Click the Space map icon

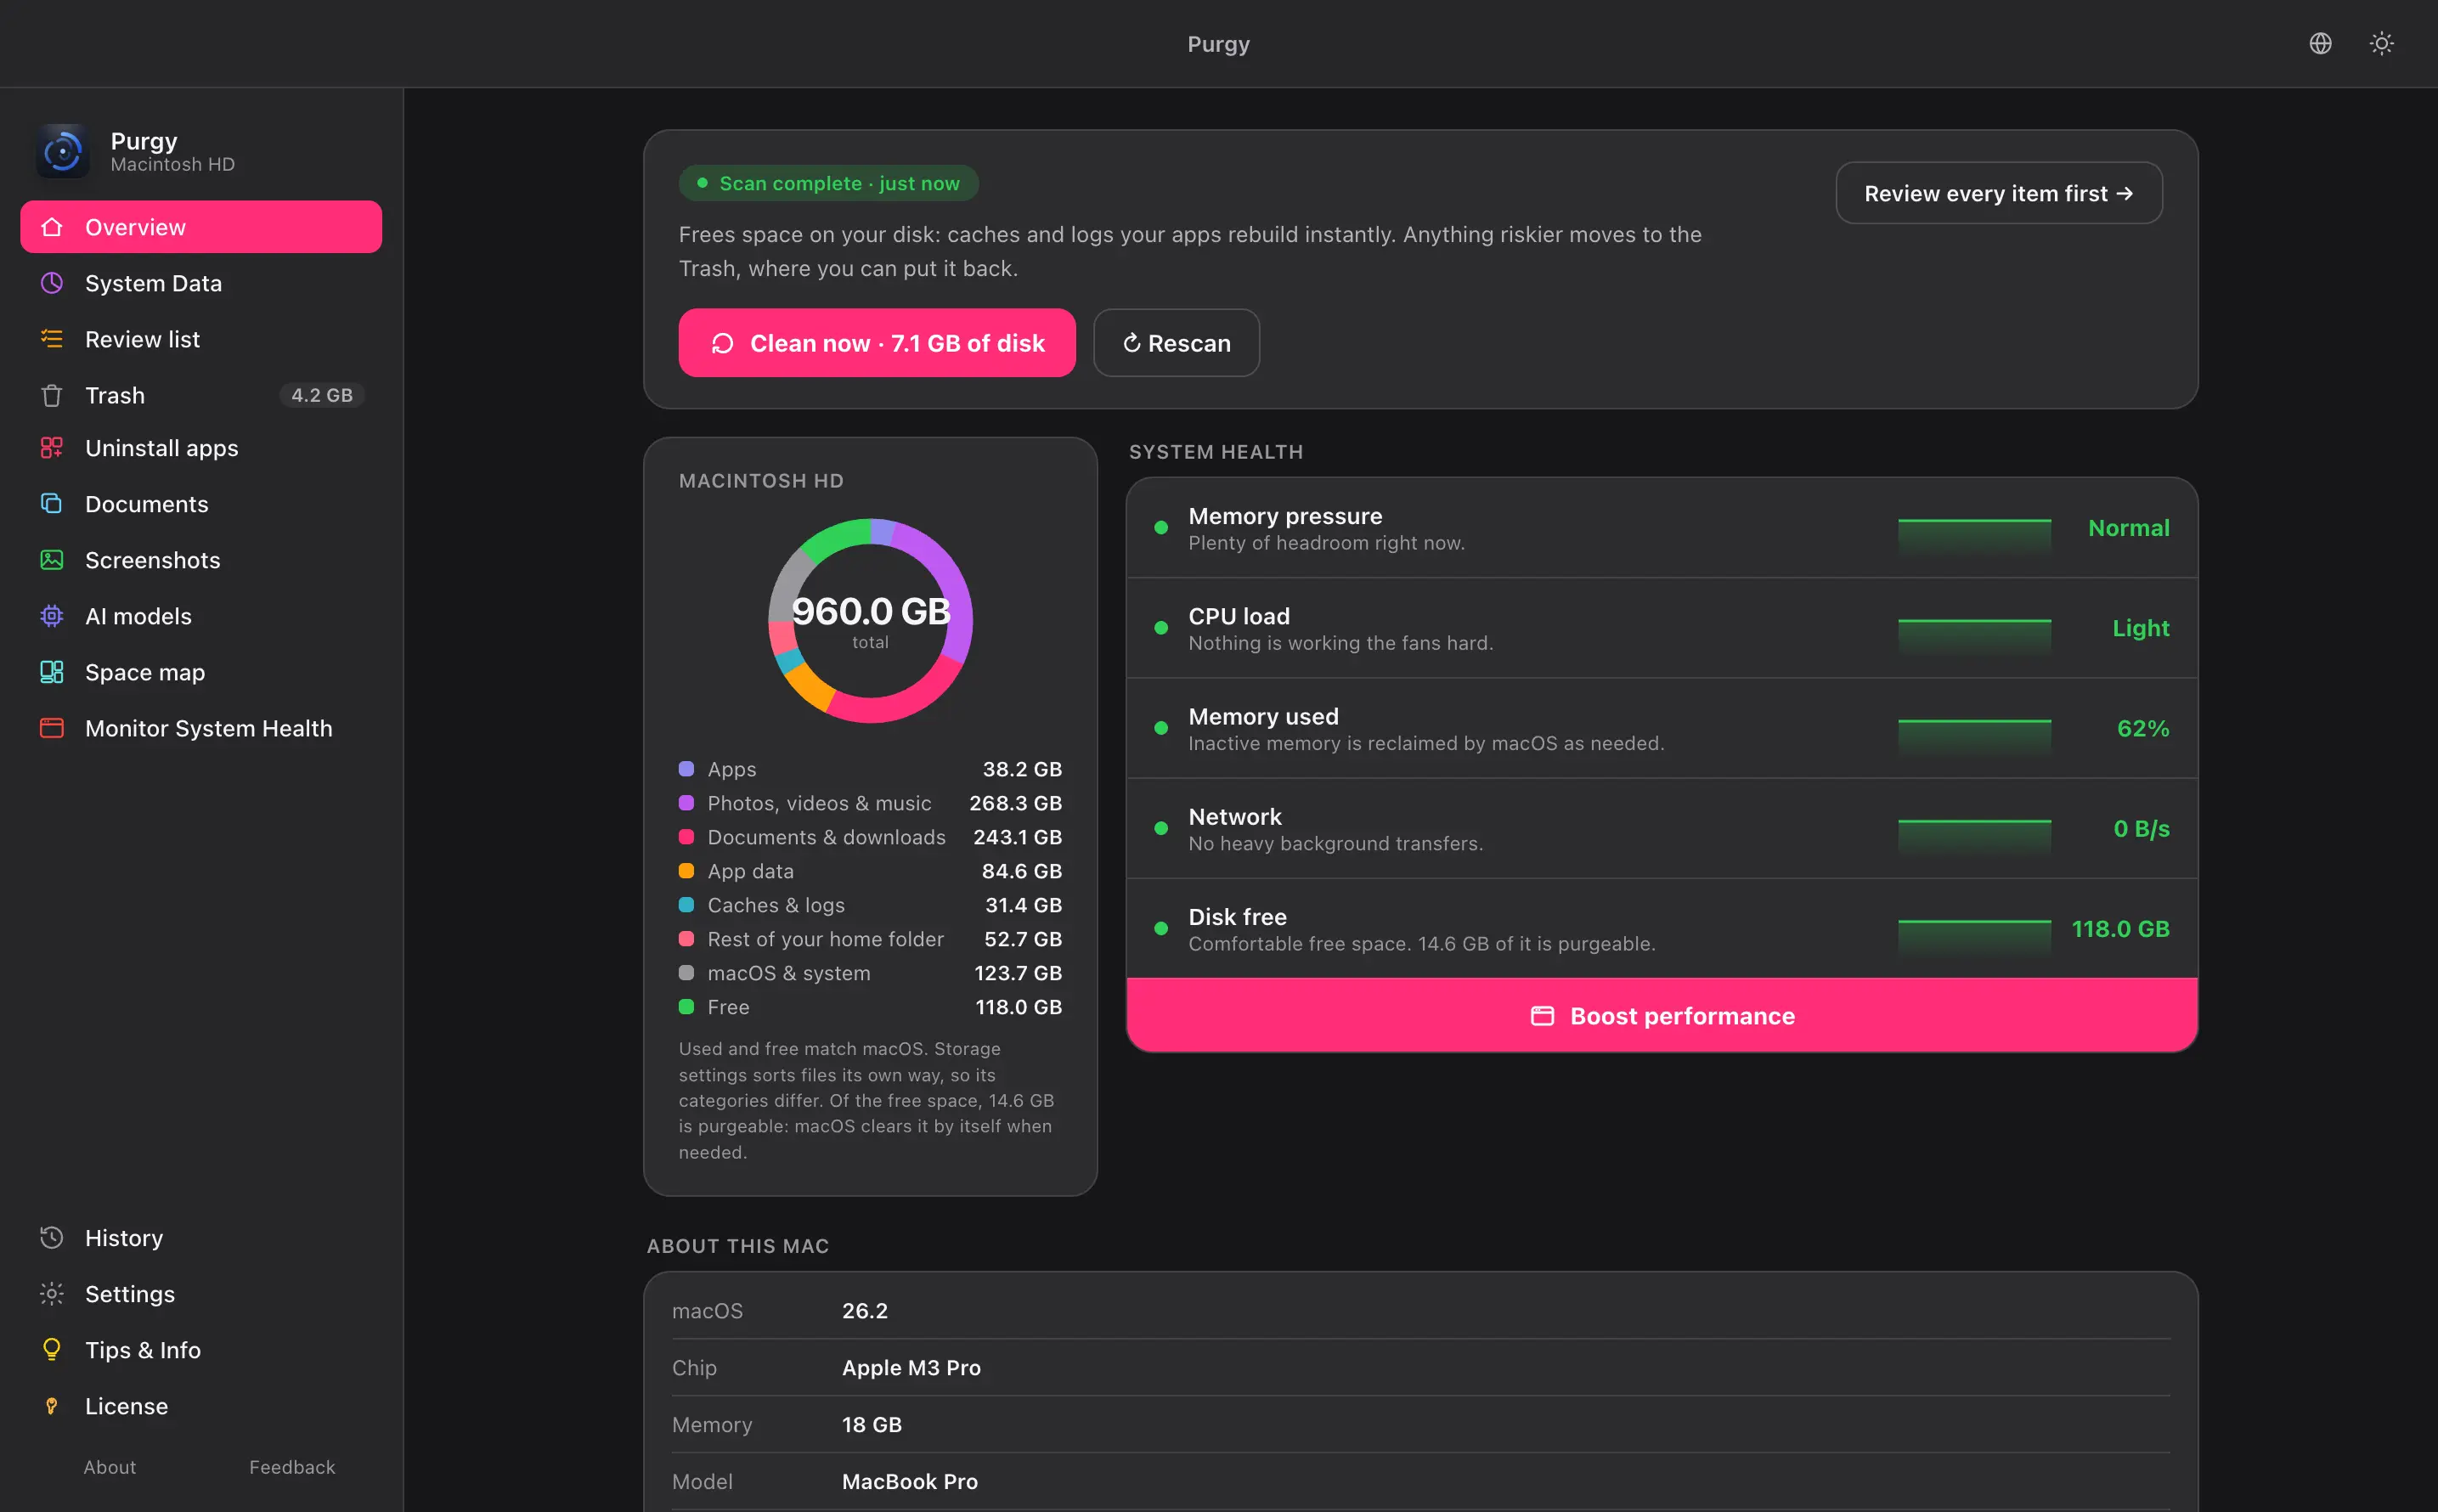coord(52,672)
